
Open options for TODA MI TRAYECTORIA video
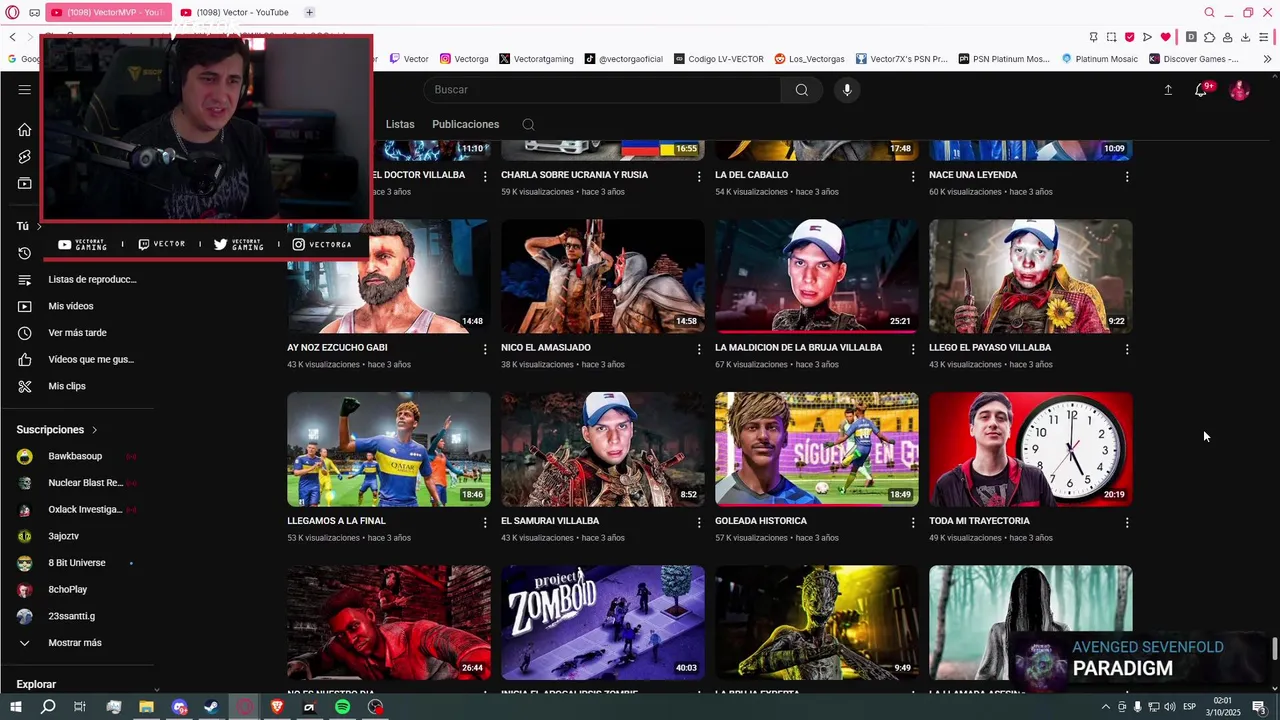1127,522
